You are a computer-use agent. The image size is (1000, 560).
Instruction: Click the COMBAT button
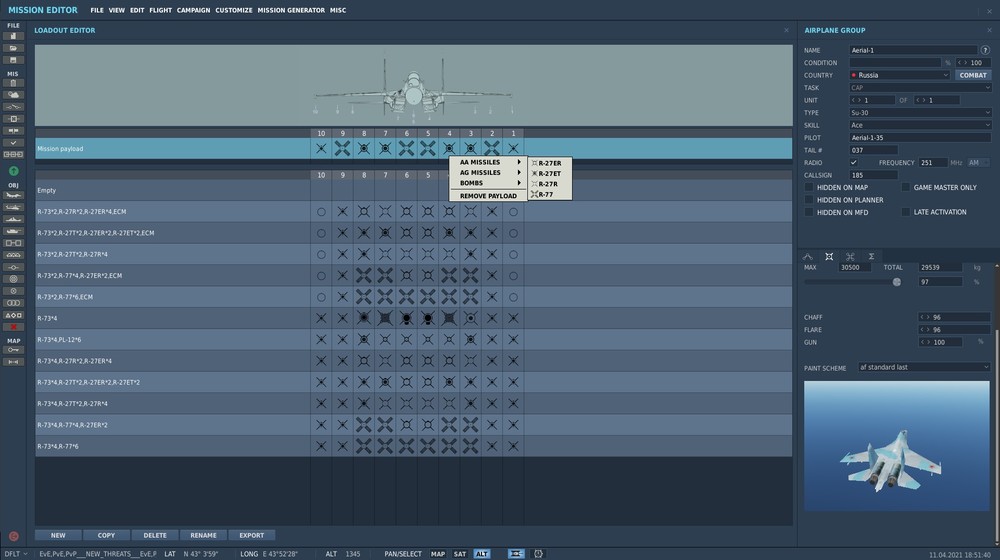973,75
